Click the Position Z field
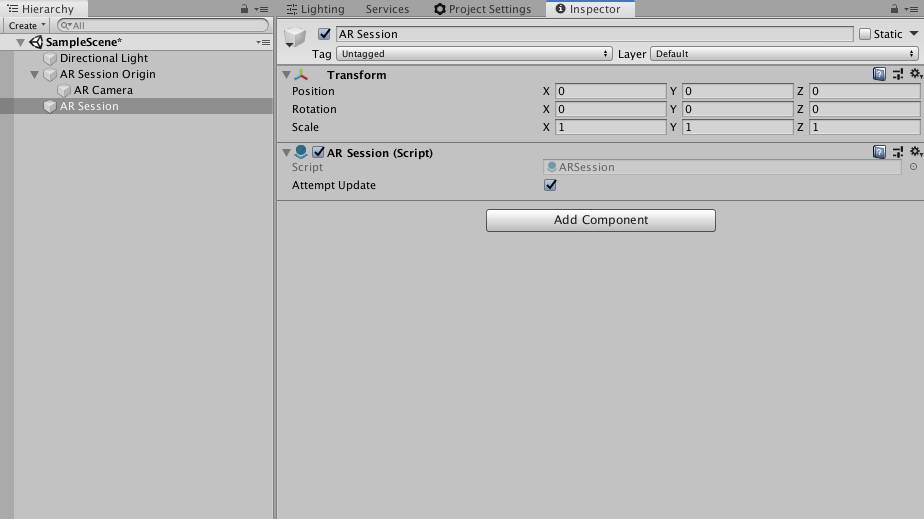 [864, 91]
